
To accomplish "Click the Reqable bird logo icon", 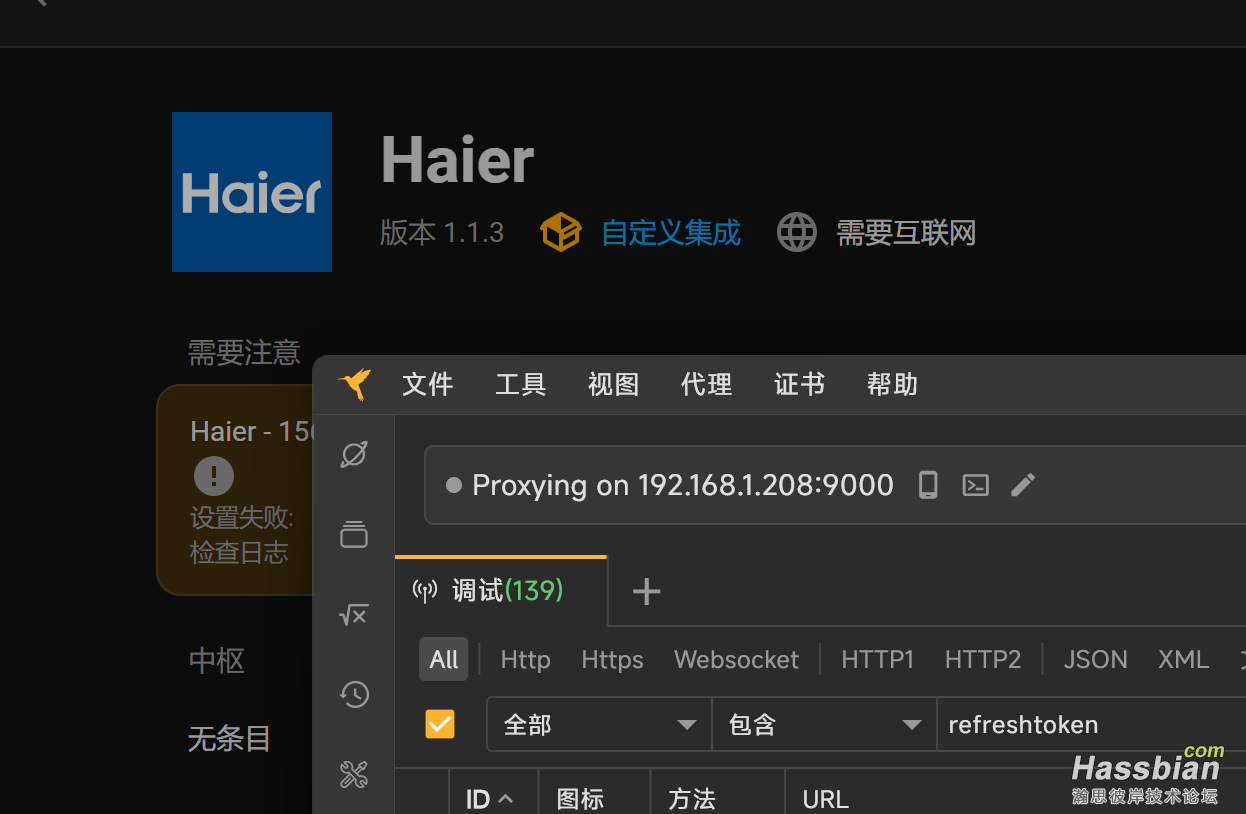I will (354, 384).
